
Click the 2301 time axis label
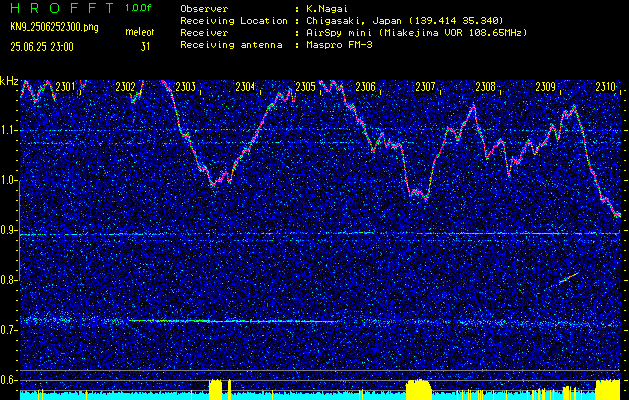pyautogui.click(x=65, y=87)
